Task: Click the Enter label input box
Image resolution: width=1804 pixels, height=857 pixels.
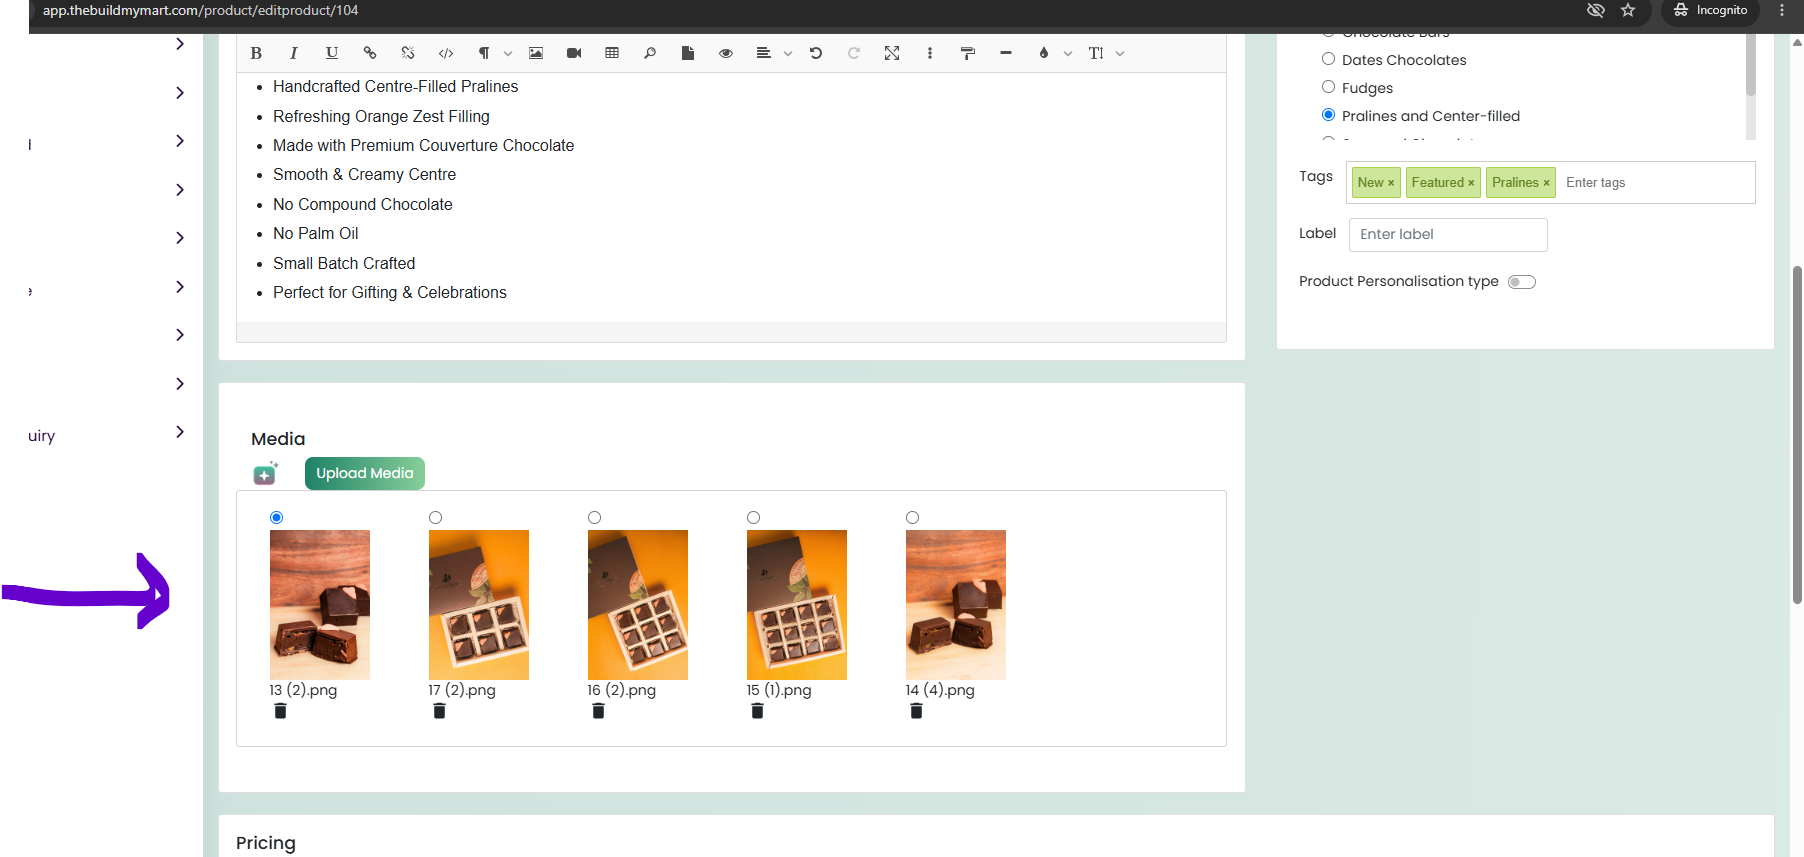Action: [x=1448, y=235]
